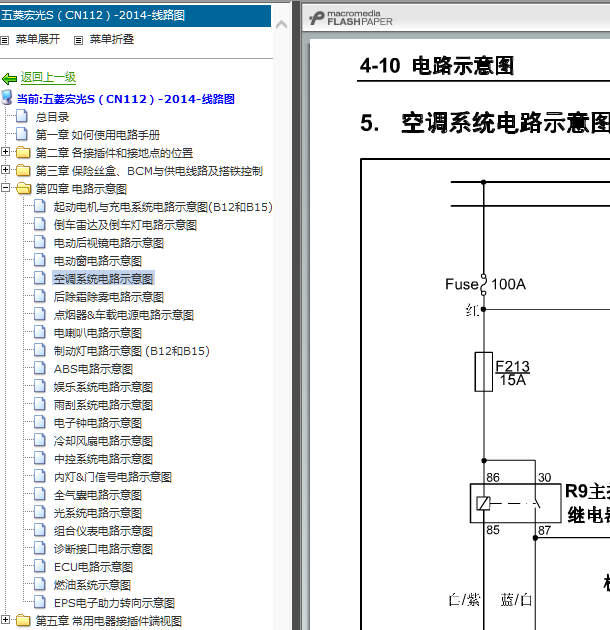
Task: Click the green back arrow icon
Action: (9, 78)
